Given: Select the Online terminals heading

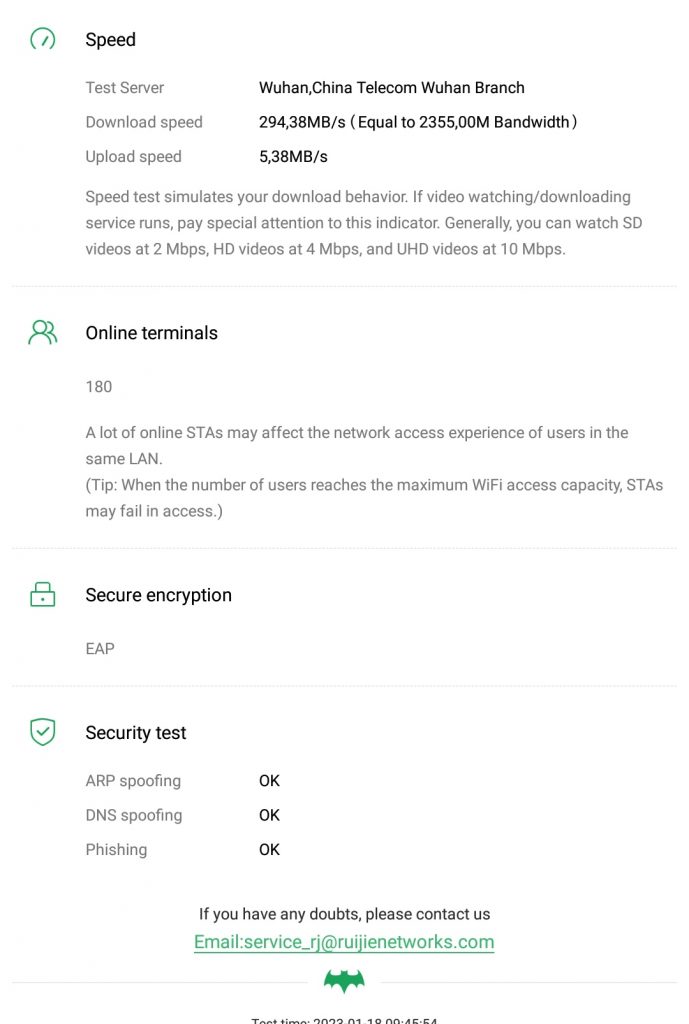Looking at the screenshot, I should click(x=151, y=333).
